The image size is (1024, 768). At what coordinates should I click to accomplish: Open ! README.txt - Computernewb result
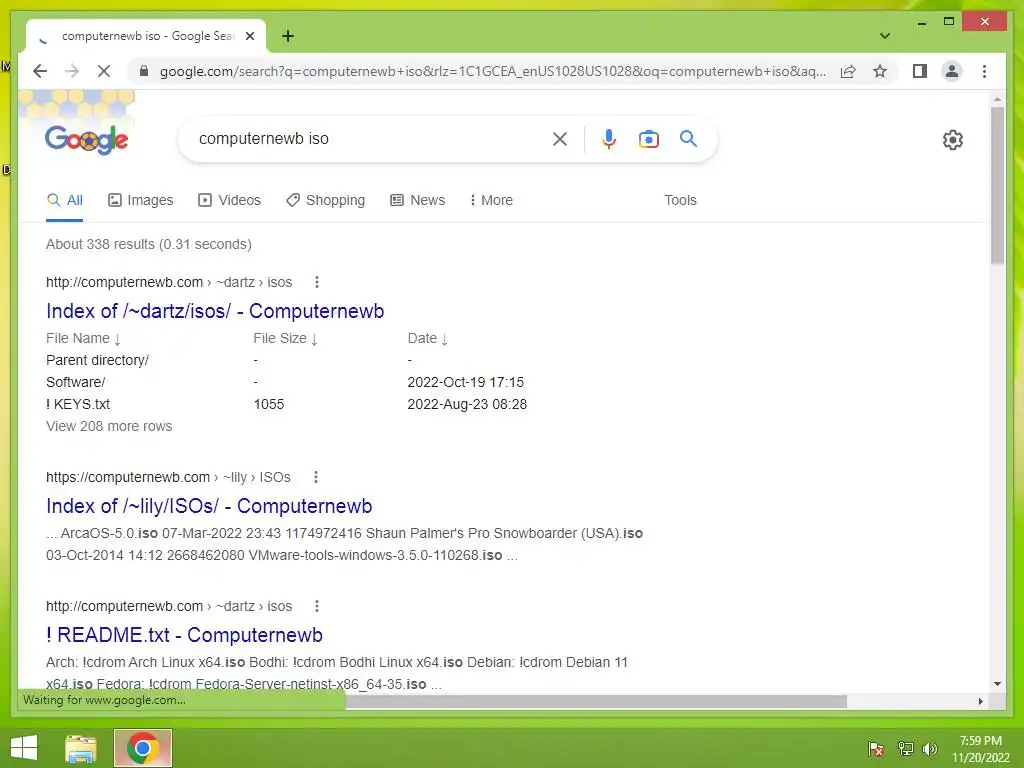(x=184, y=635)
